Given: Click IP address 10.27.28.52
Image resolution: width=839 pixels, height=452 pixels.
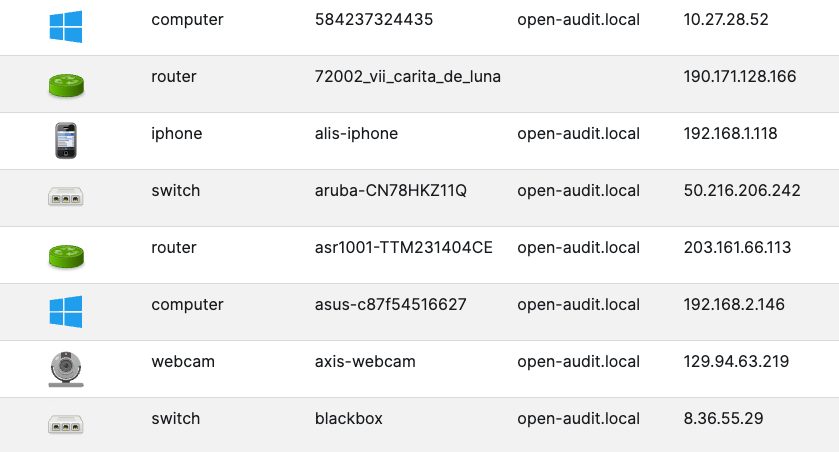Looking at the screenshot, I should pos(726,20).
